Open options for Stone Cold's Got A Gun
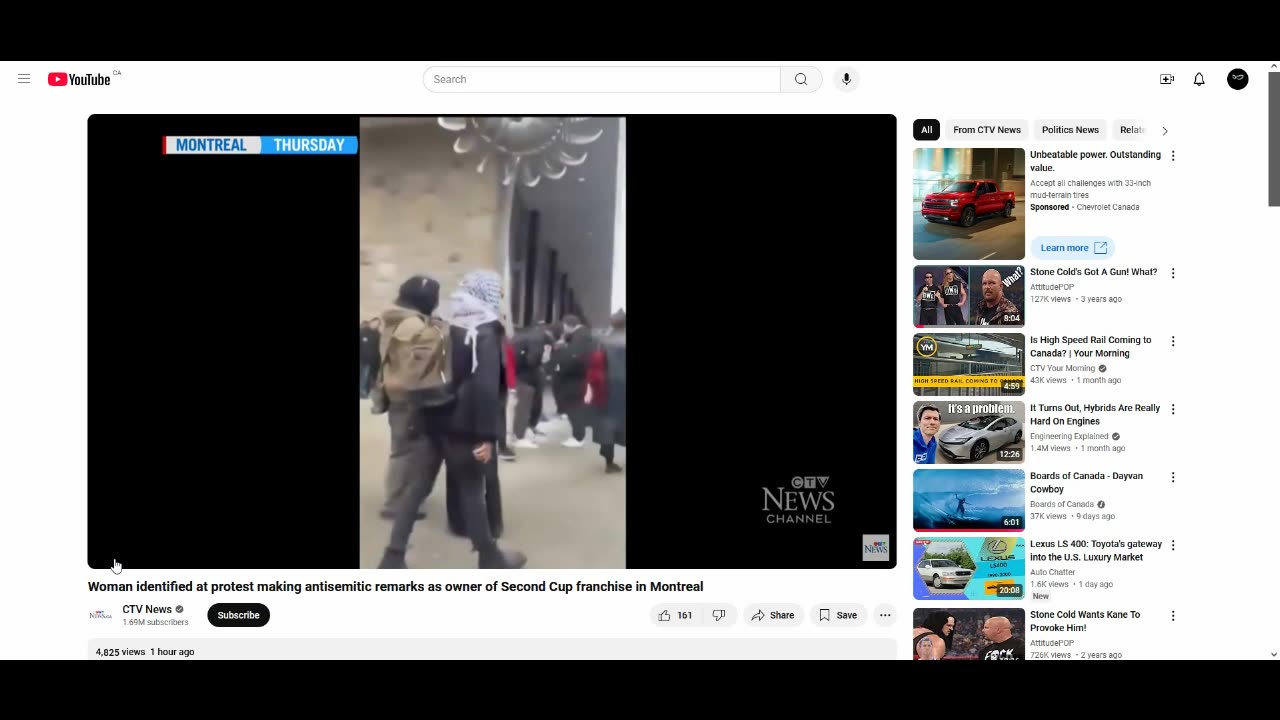Screen dimensions: 1280x720 point(1173,273)
